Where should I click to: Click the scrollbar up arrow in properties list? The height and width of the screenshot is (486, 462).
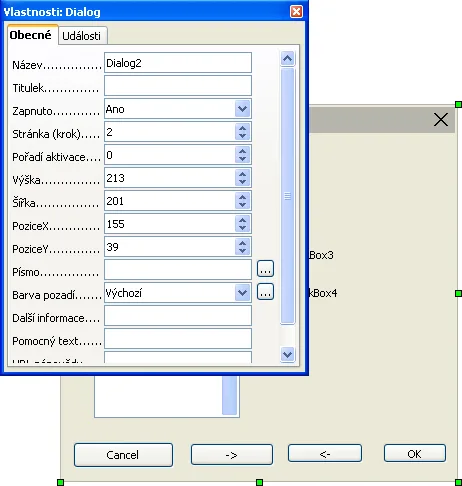click(287, 59)
